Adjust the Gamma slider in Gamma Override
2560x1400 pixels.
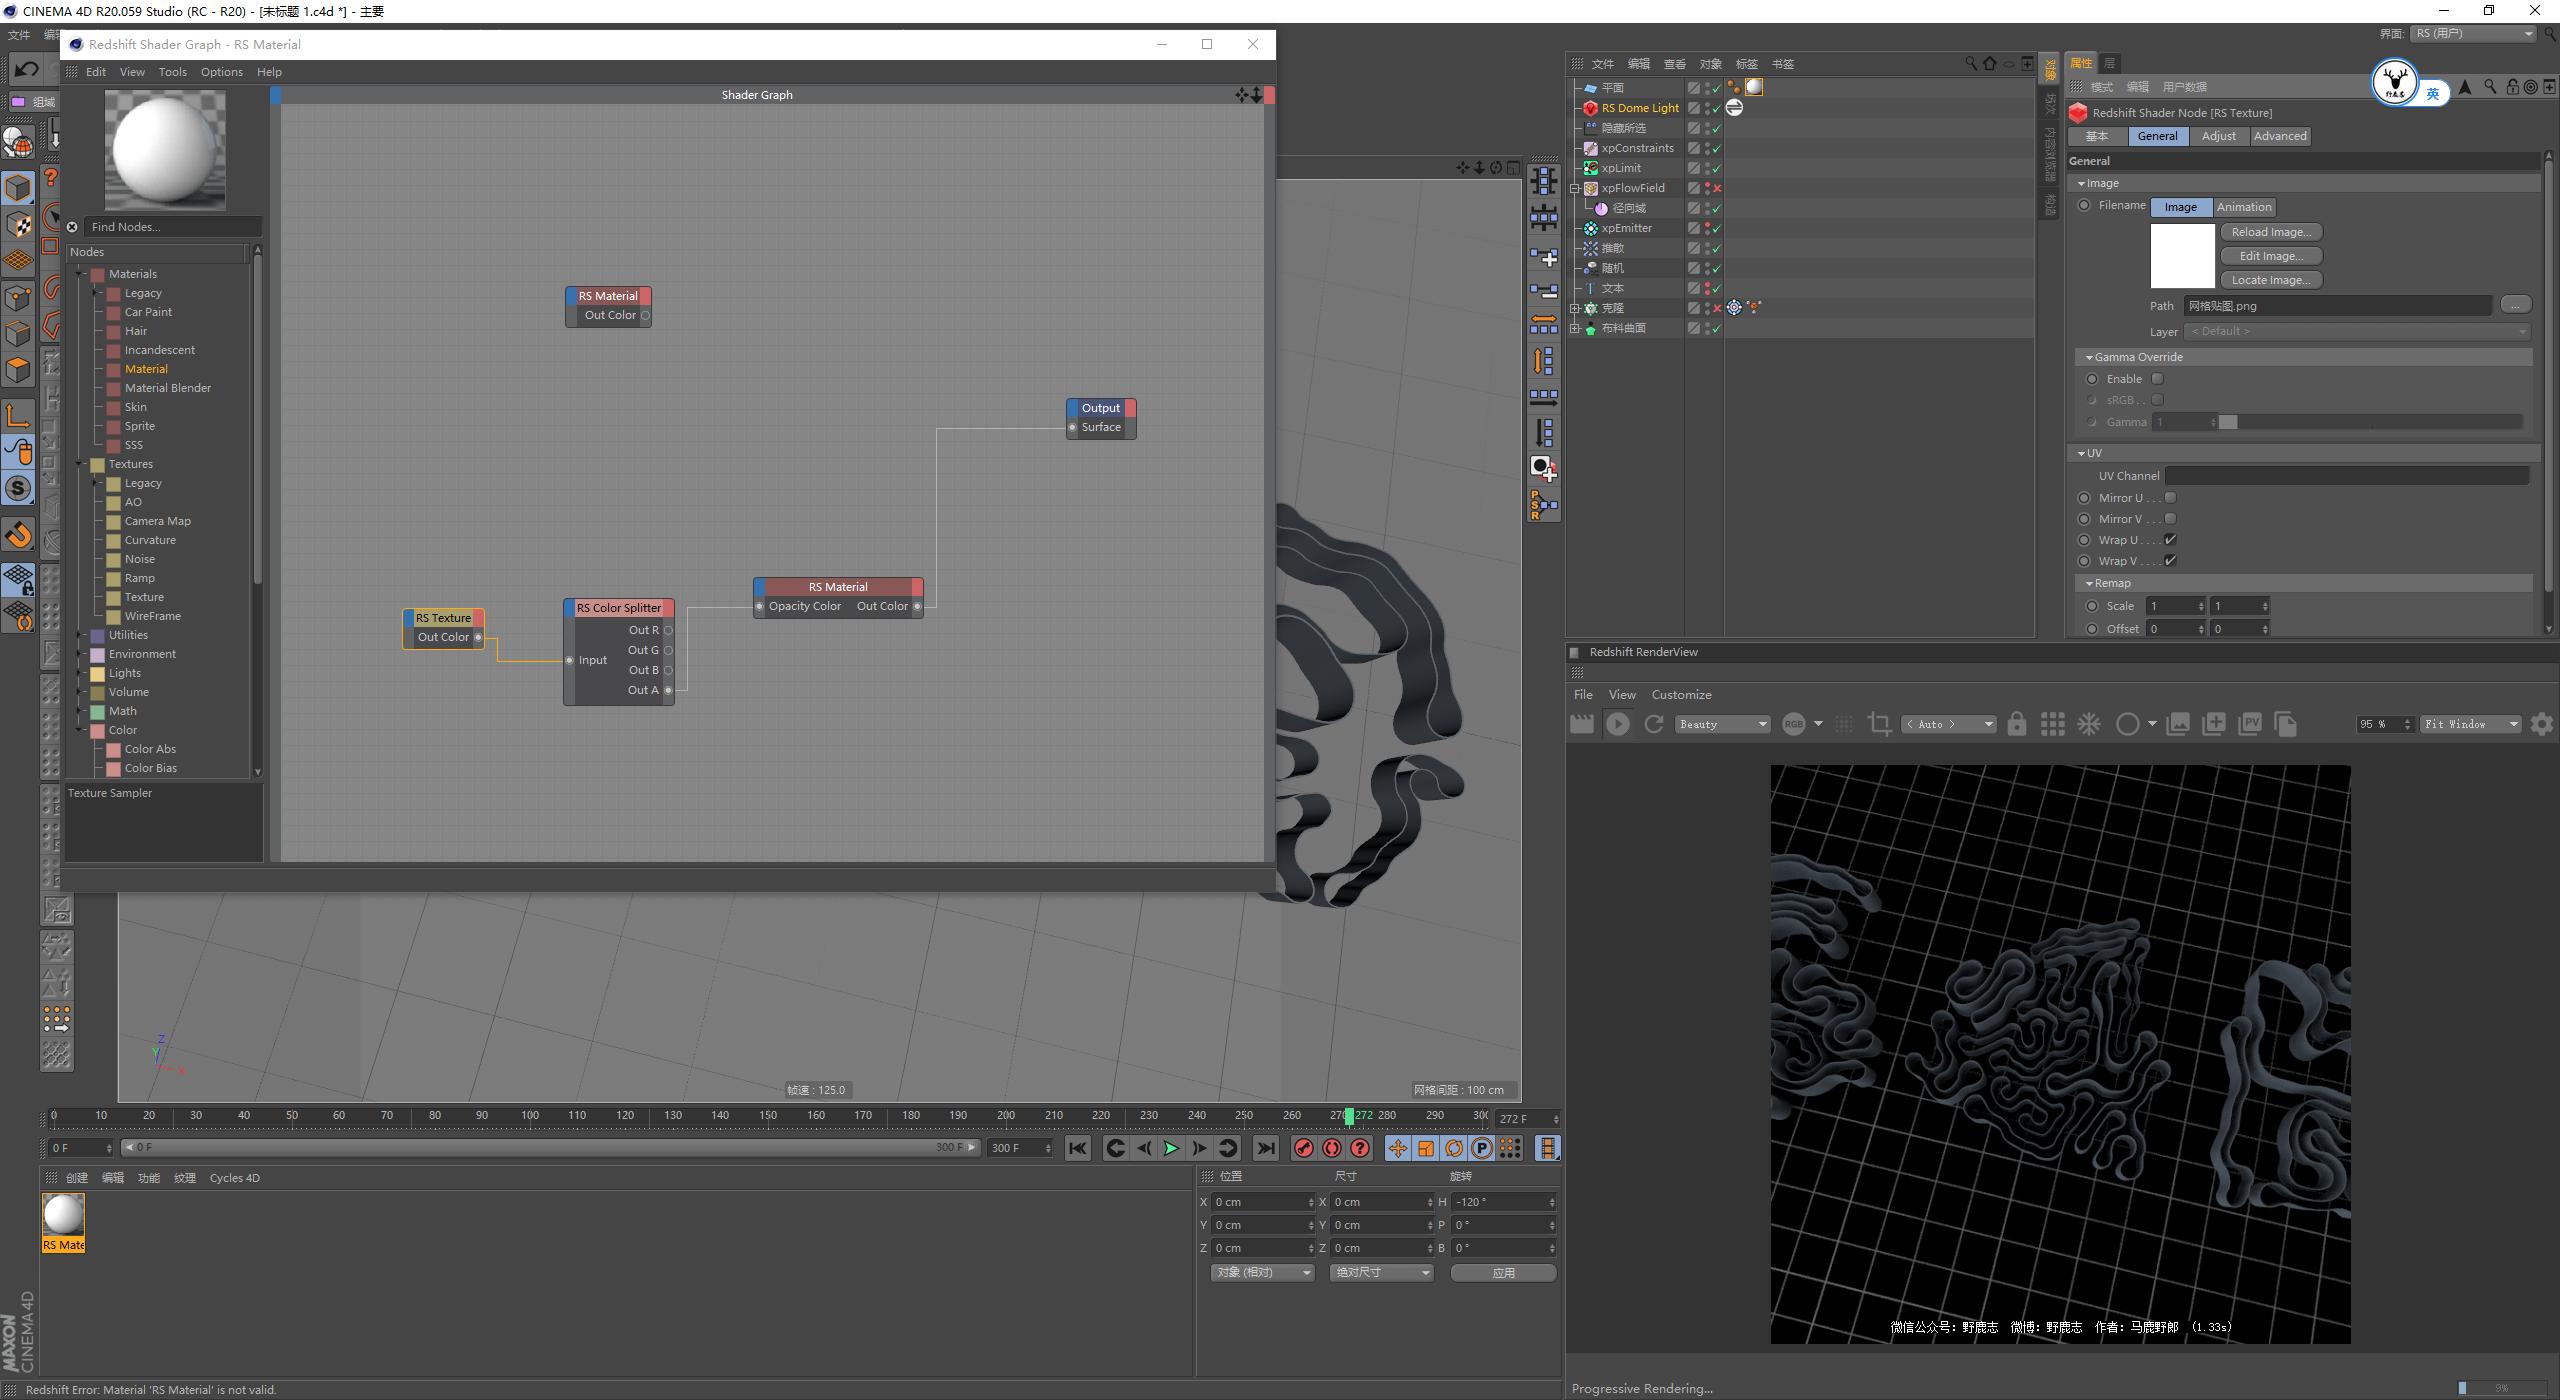coord(2228,421)
